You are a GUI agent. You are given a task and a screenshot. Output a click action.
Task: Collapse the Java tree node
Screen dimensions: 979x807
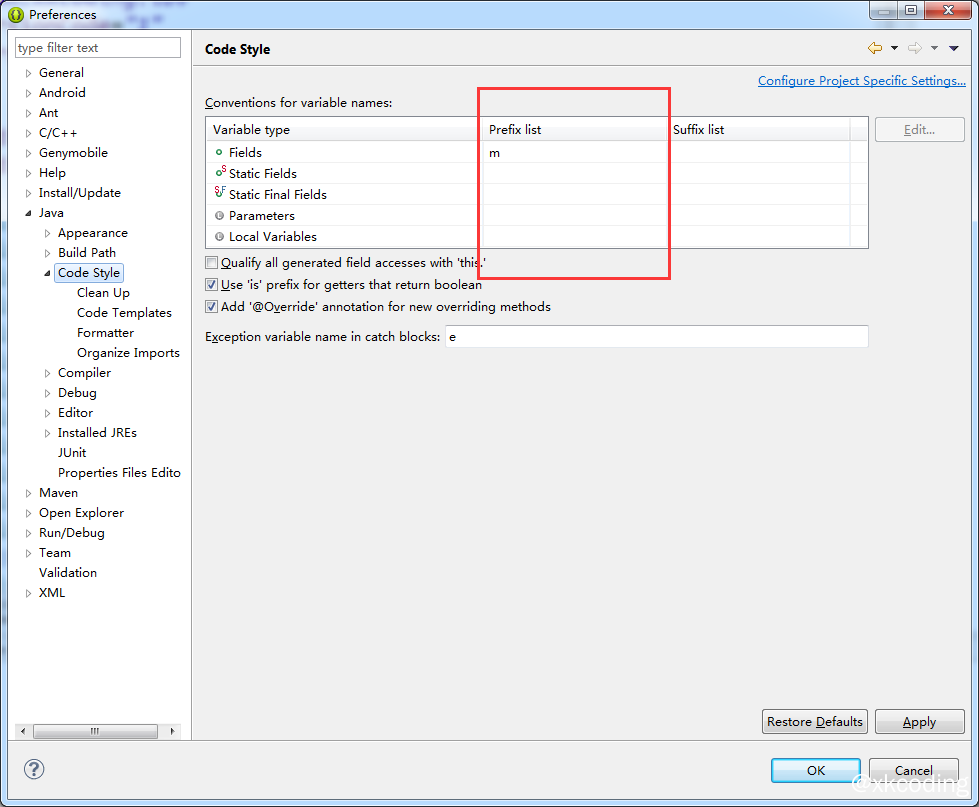pos(28,213)
